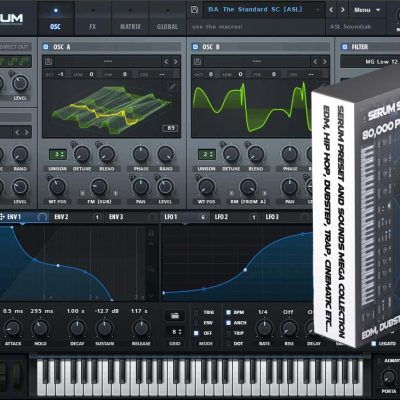
Task: Open the preset name browser field
Action: click(263, 10)
